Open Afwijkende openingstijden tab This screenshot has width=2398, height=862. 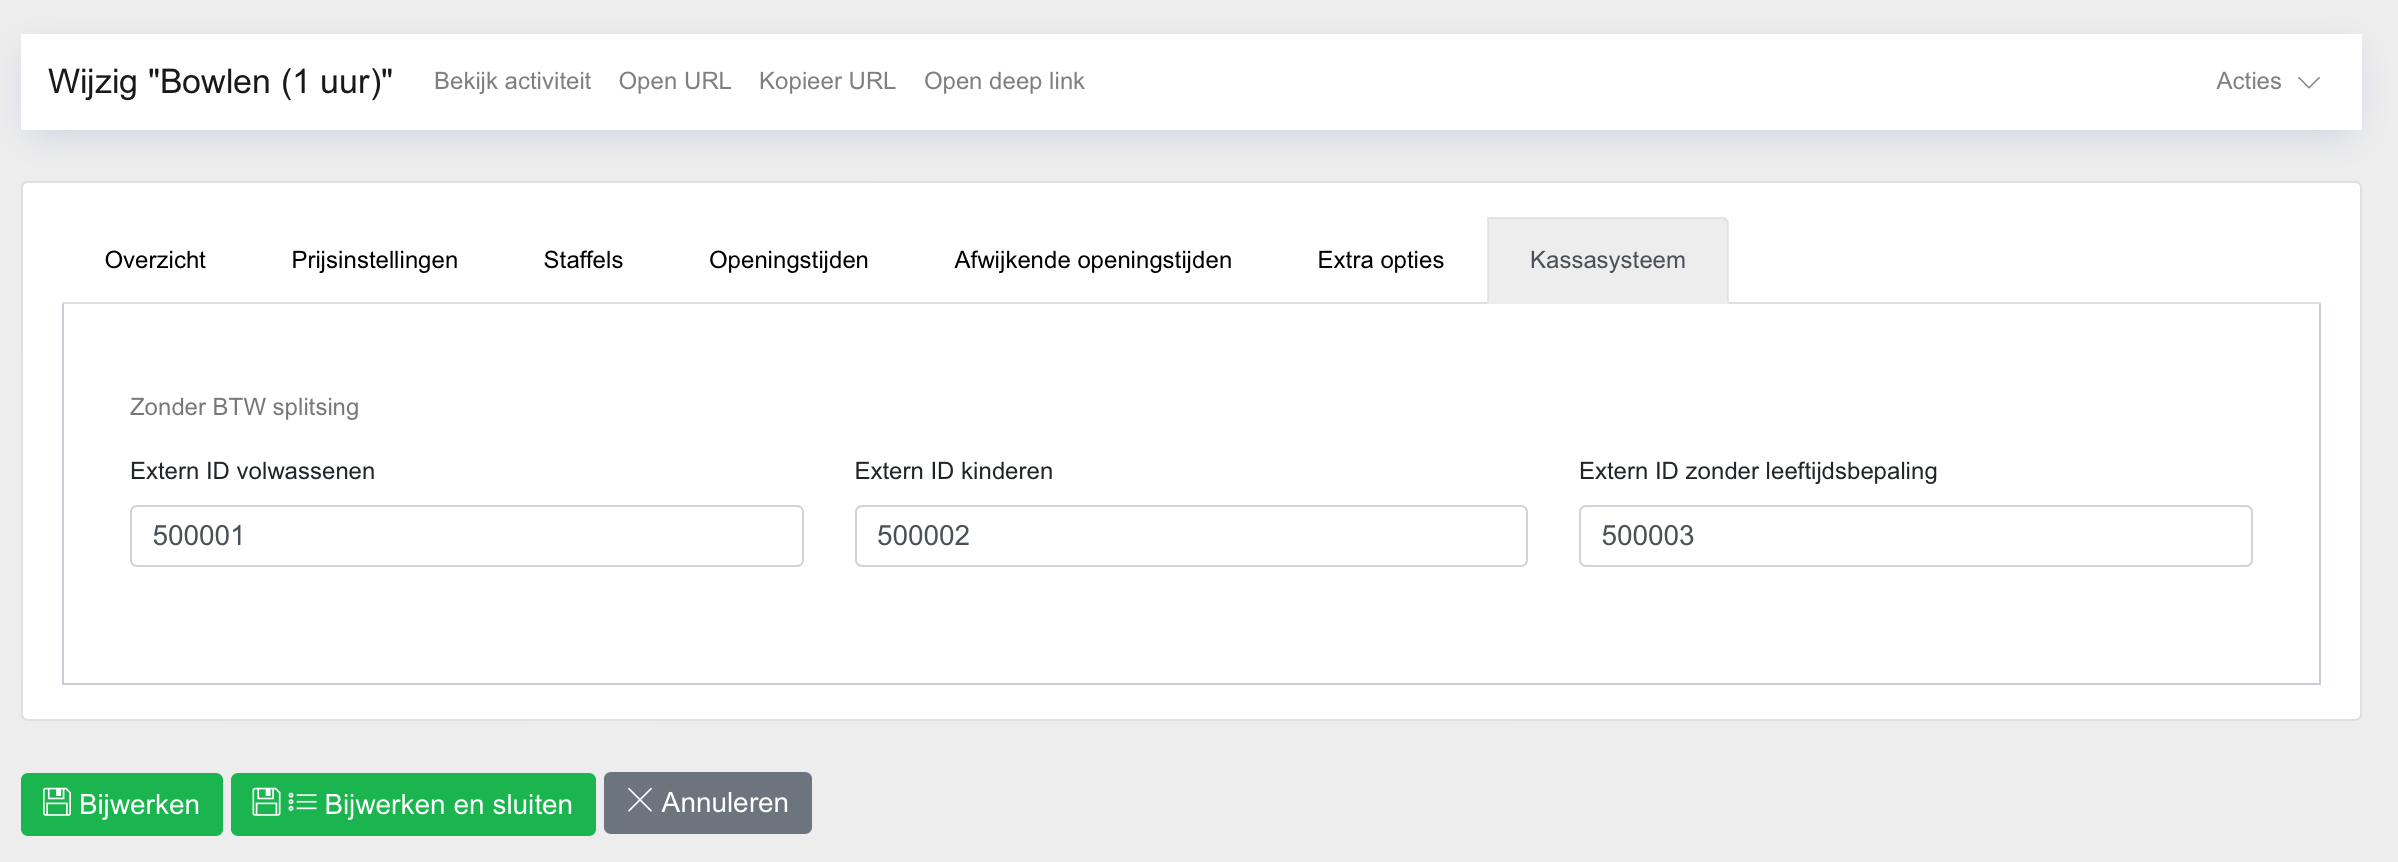click(x=1092, y=260)
